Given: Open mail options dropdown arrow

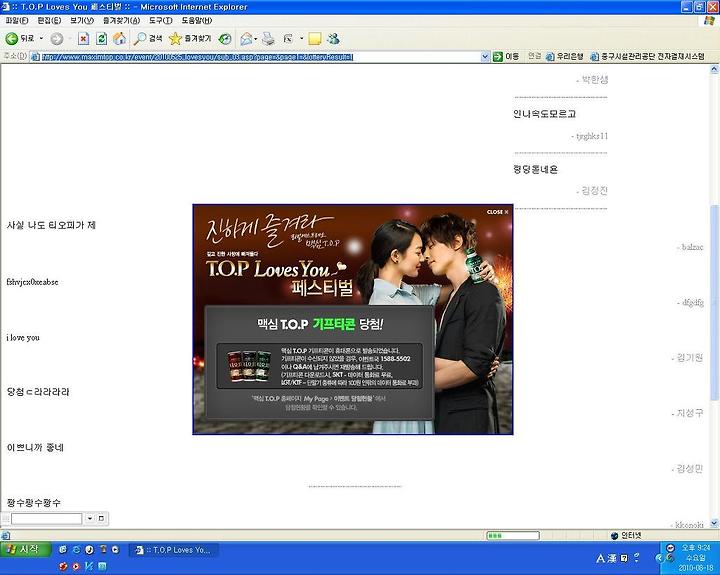Looking at the screenshot, I should click(x=255, y=39).
